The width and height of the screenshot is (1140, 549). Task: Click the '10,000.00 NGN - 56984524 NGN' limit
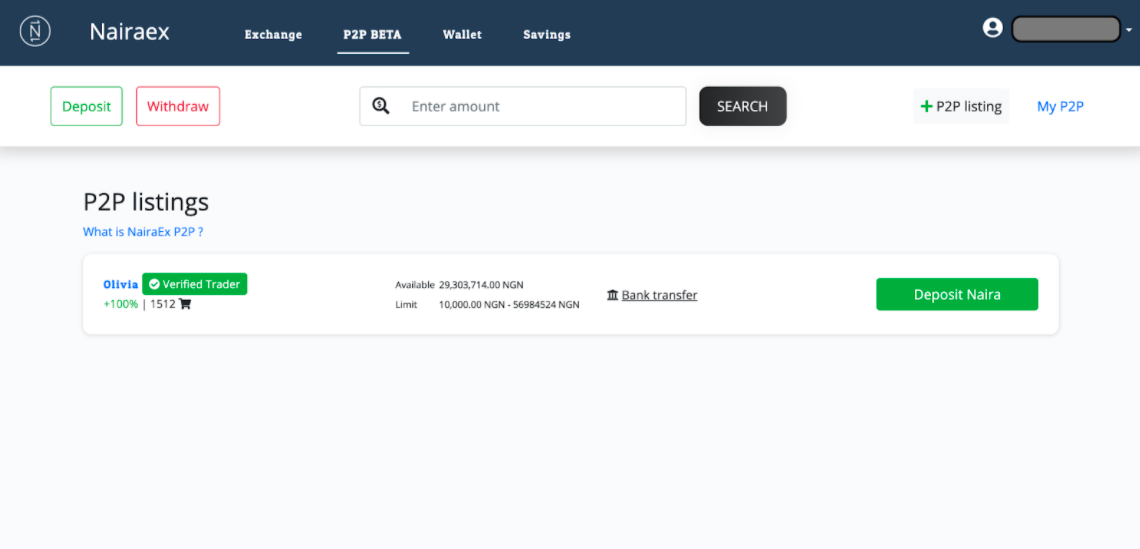[509, 305]
